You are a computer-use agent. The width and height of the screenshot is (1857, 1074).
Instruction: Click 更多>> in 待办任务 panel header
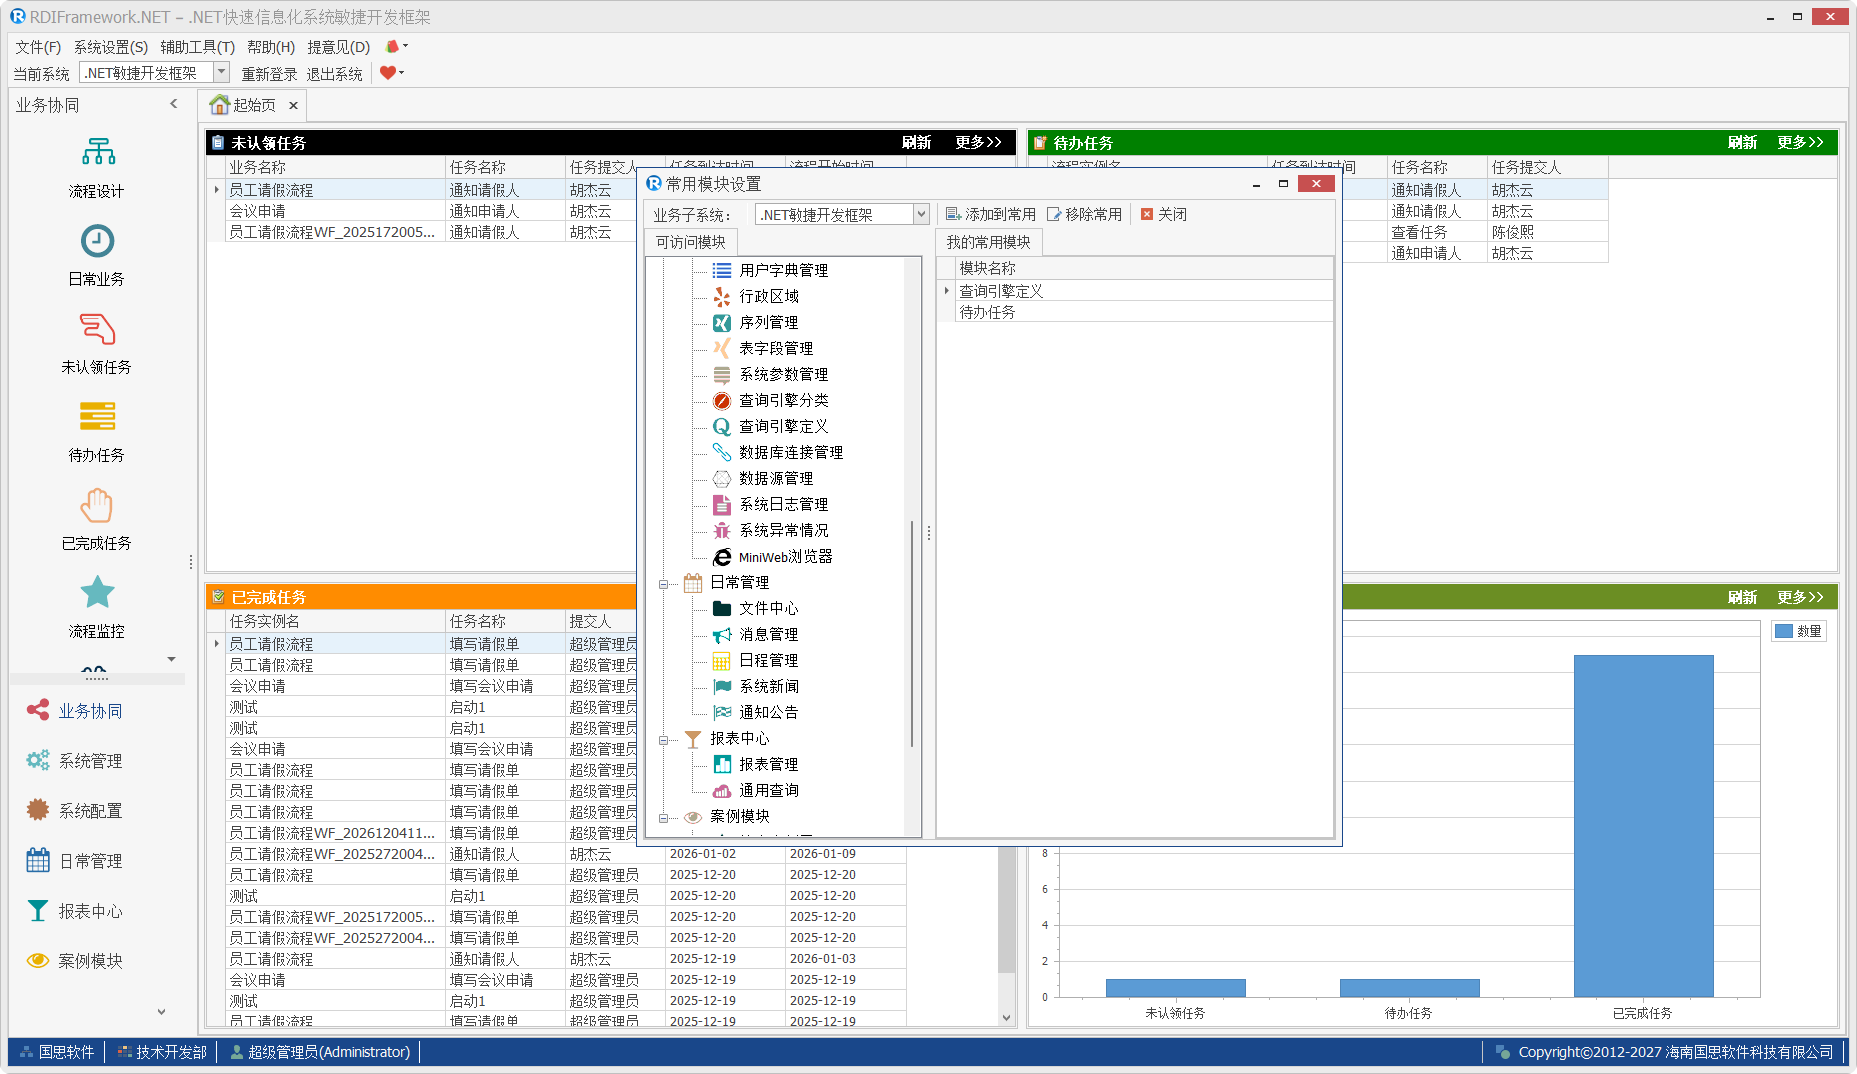pyautogui.click(x=1800, y=143)
